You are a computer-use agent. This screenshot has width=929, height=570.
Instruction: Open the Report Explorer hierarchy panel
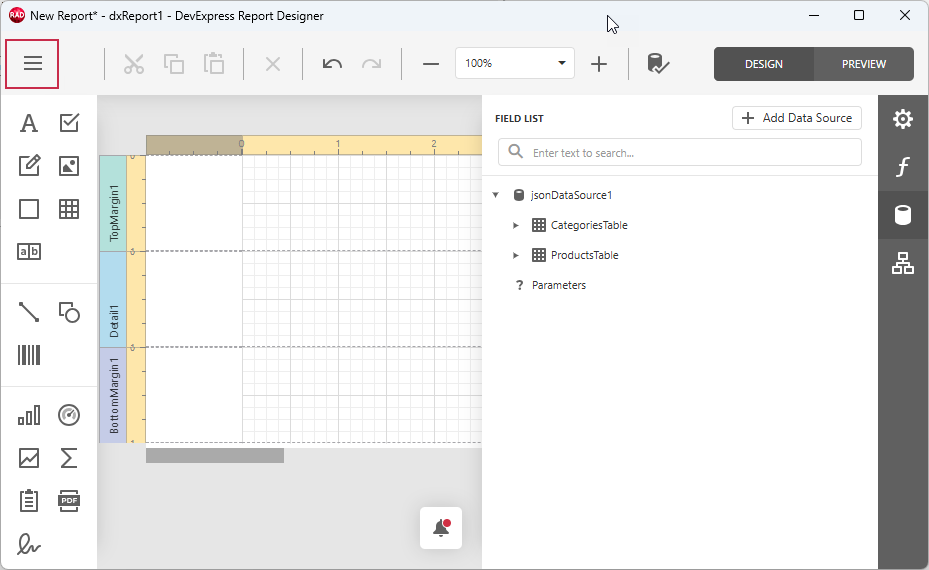[x=902, y=263]
